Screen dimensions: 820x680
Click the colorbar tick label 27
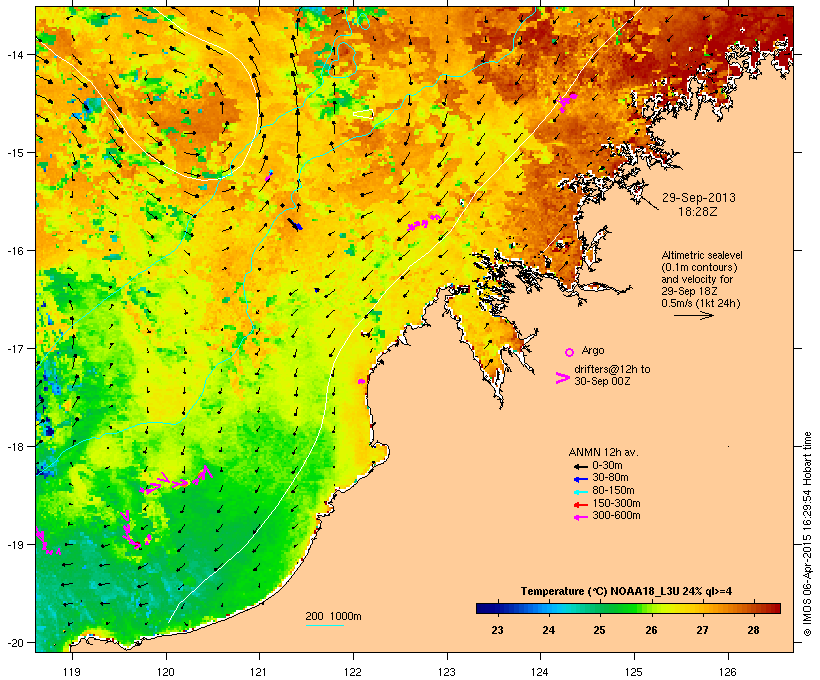[x=702, y=630]
